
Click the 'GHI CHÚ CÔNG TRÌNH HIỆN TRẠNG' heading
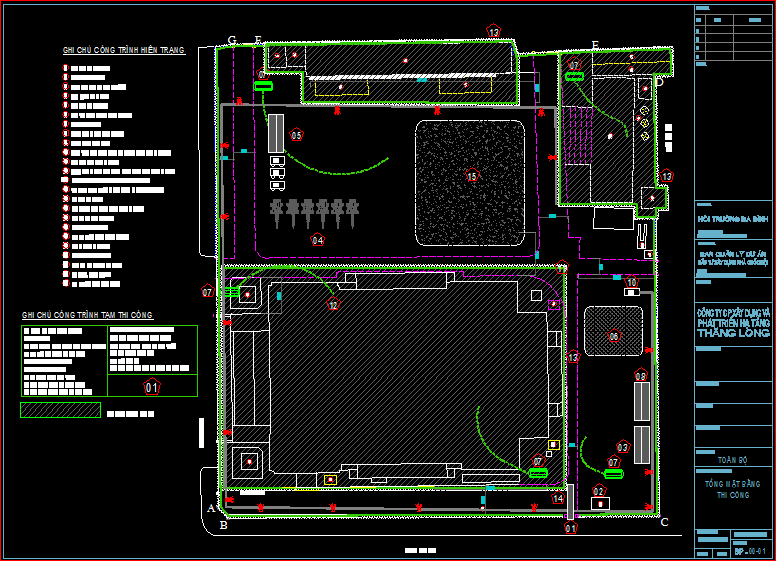click(x=123, y=50)
